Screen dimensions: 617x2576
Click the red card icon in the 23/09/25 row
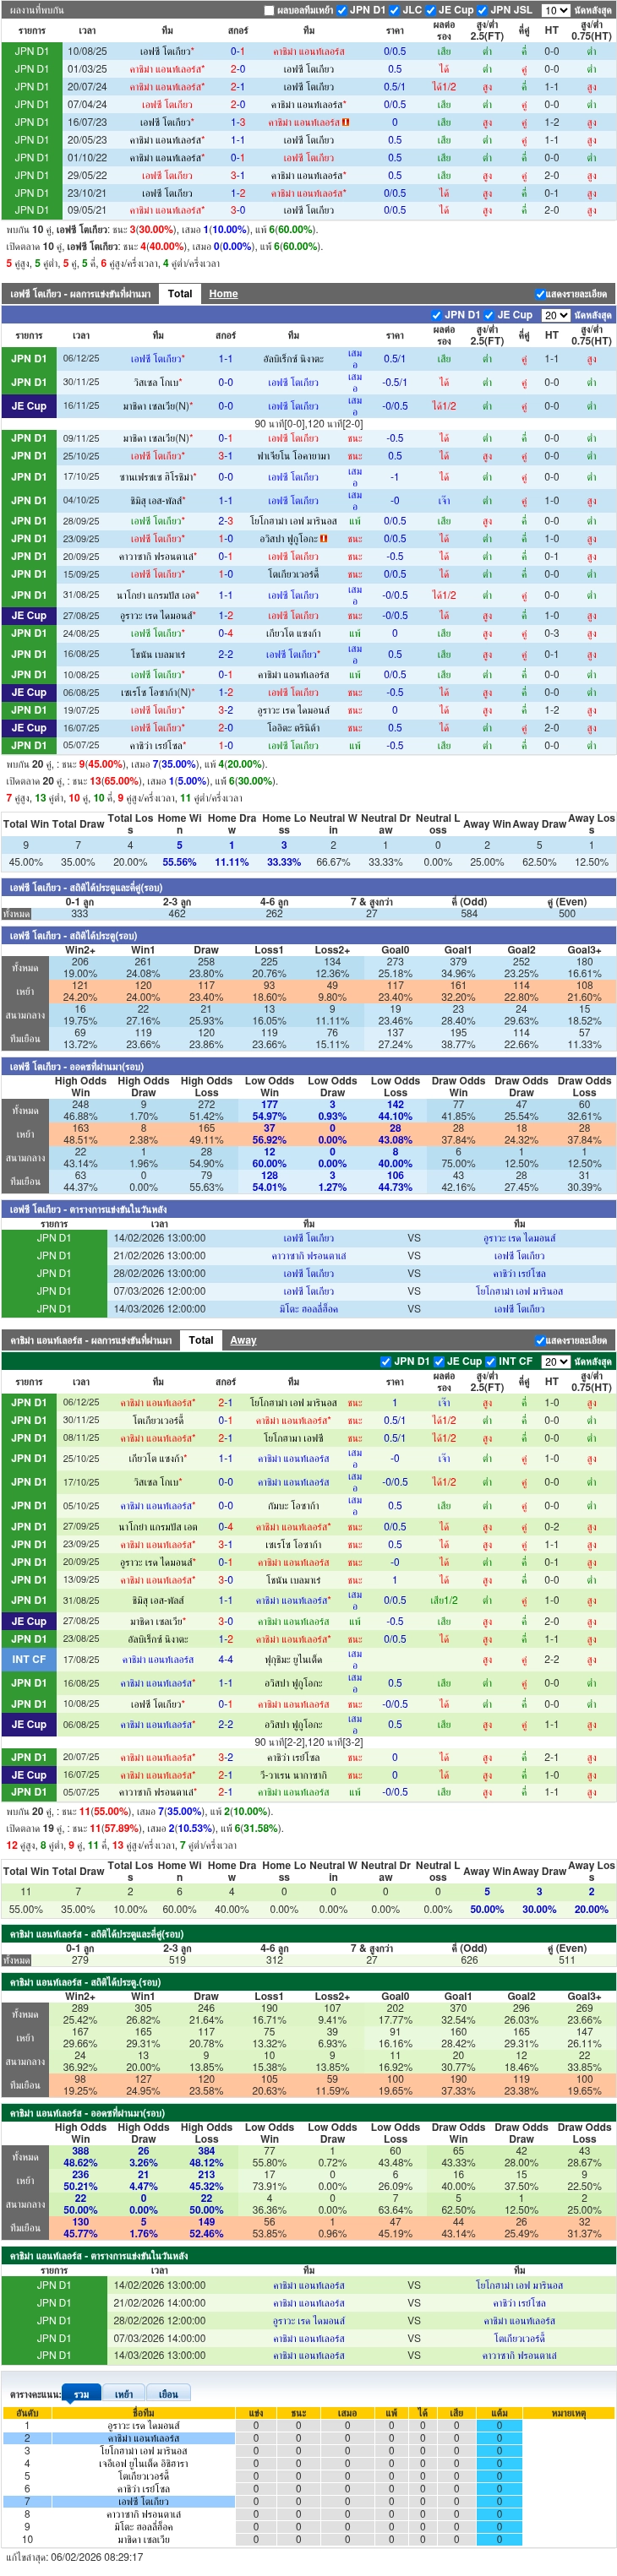(x=323, y=538)
